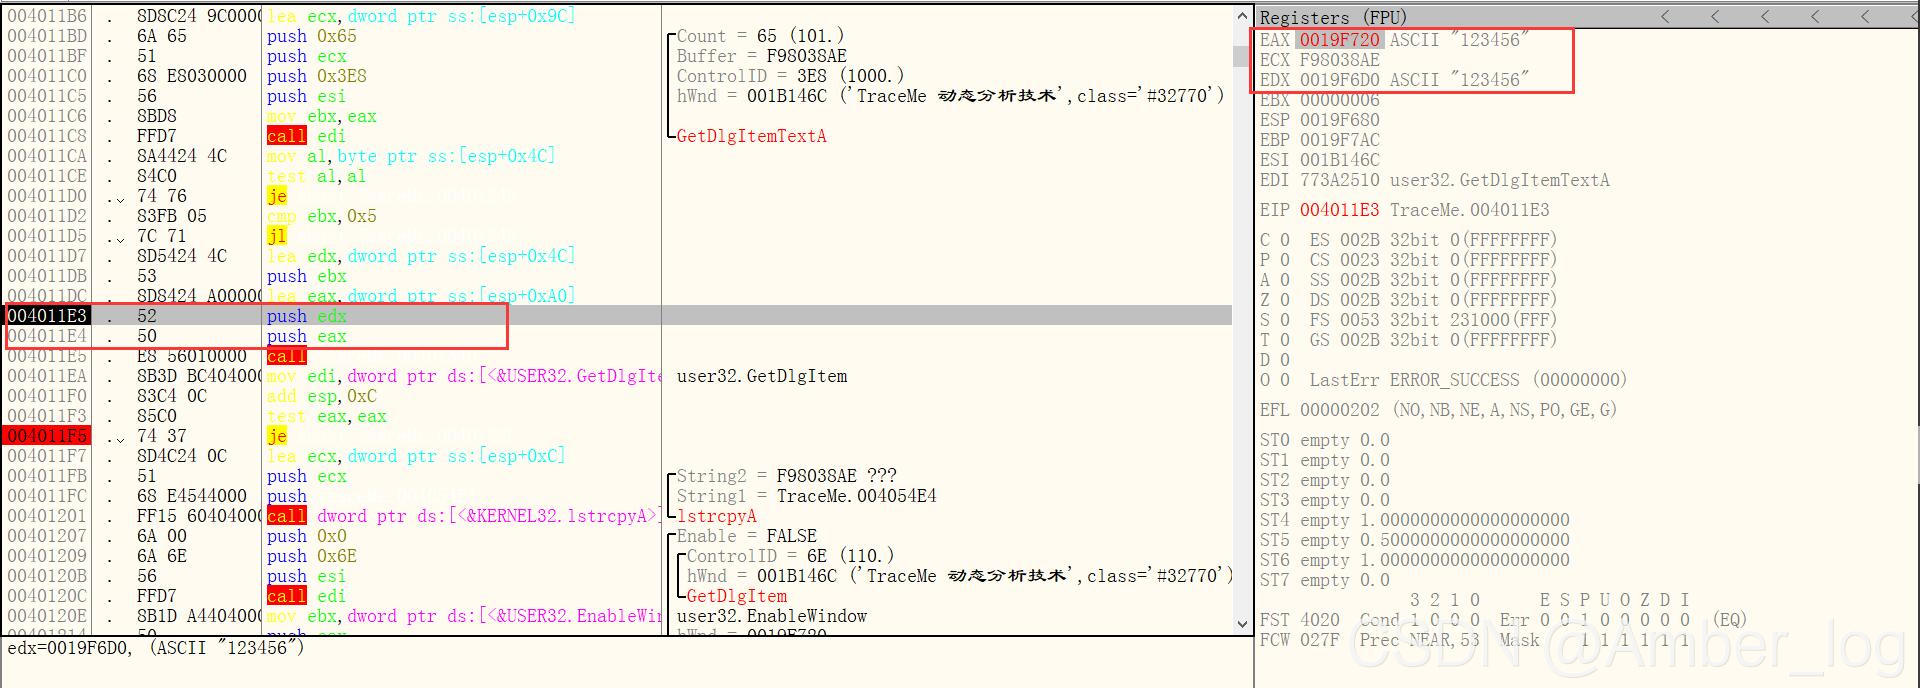Select the String1 = TraceMe.004054E4 comment
The image size is (1920, 688).
806,496
